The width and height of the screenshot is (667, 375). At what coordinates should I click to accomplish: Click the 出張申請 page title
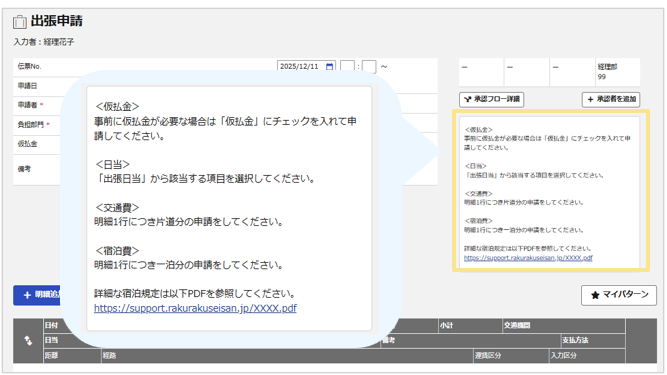(57, 21)
